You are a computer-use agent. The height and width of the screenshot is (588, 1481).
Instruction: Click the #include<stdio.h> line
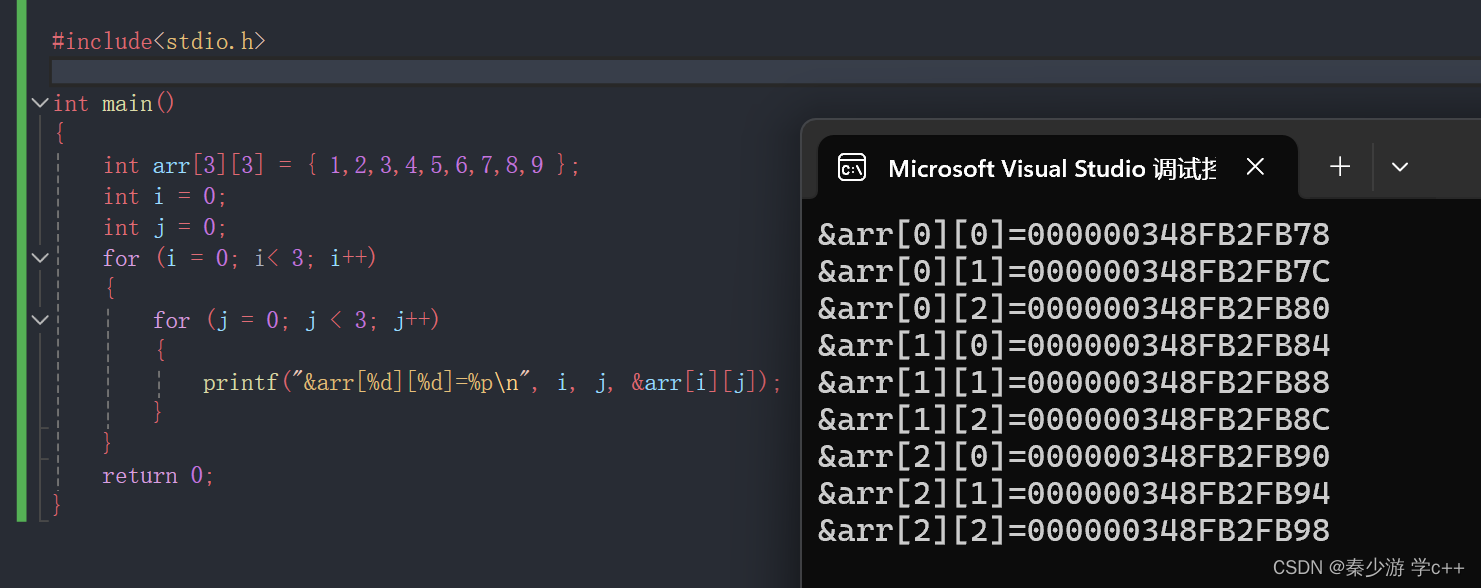click(159, 42)
